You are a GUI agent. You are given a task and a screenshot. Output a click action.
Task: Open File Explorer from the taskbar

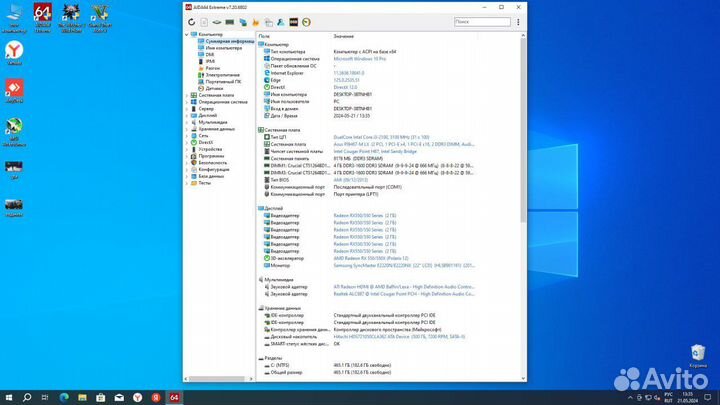point(82,397)
